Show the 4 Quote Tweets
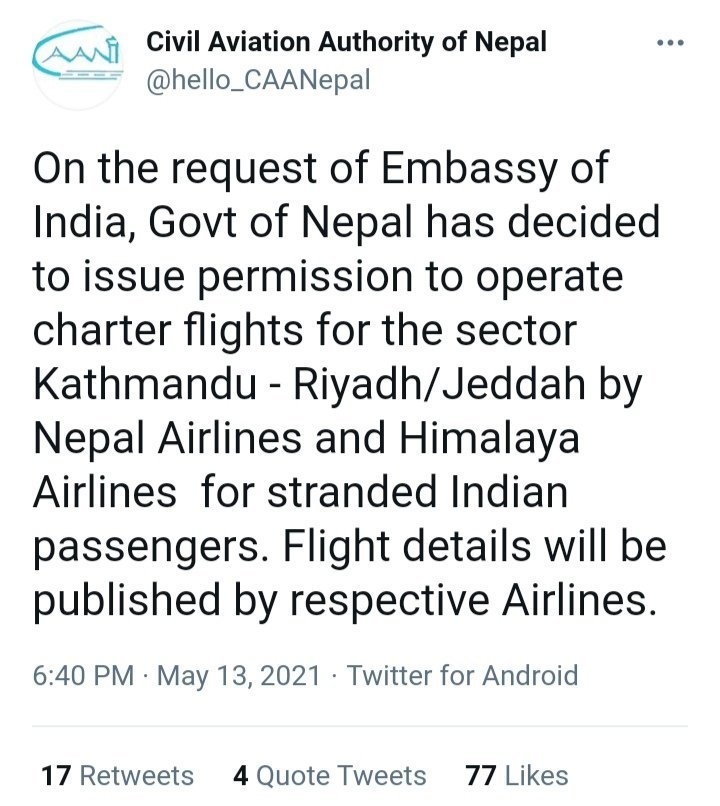720x806 pixels. click(329, 775)
